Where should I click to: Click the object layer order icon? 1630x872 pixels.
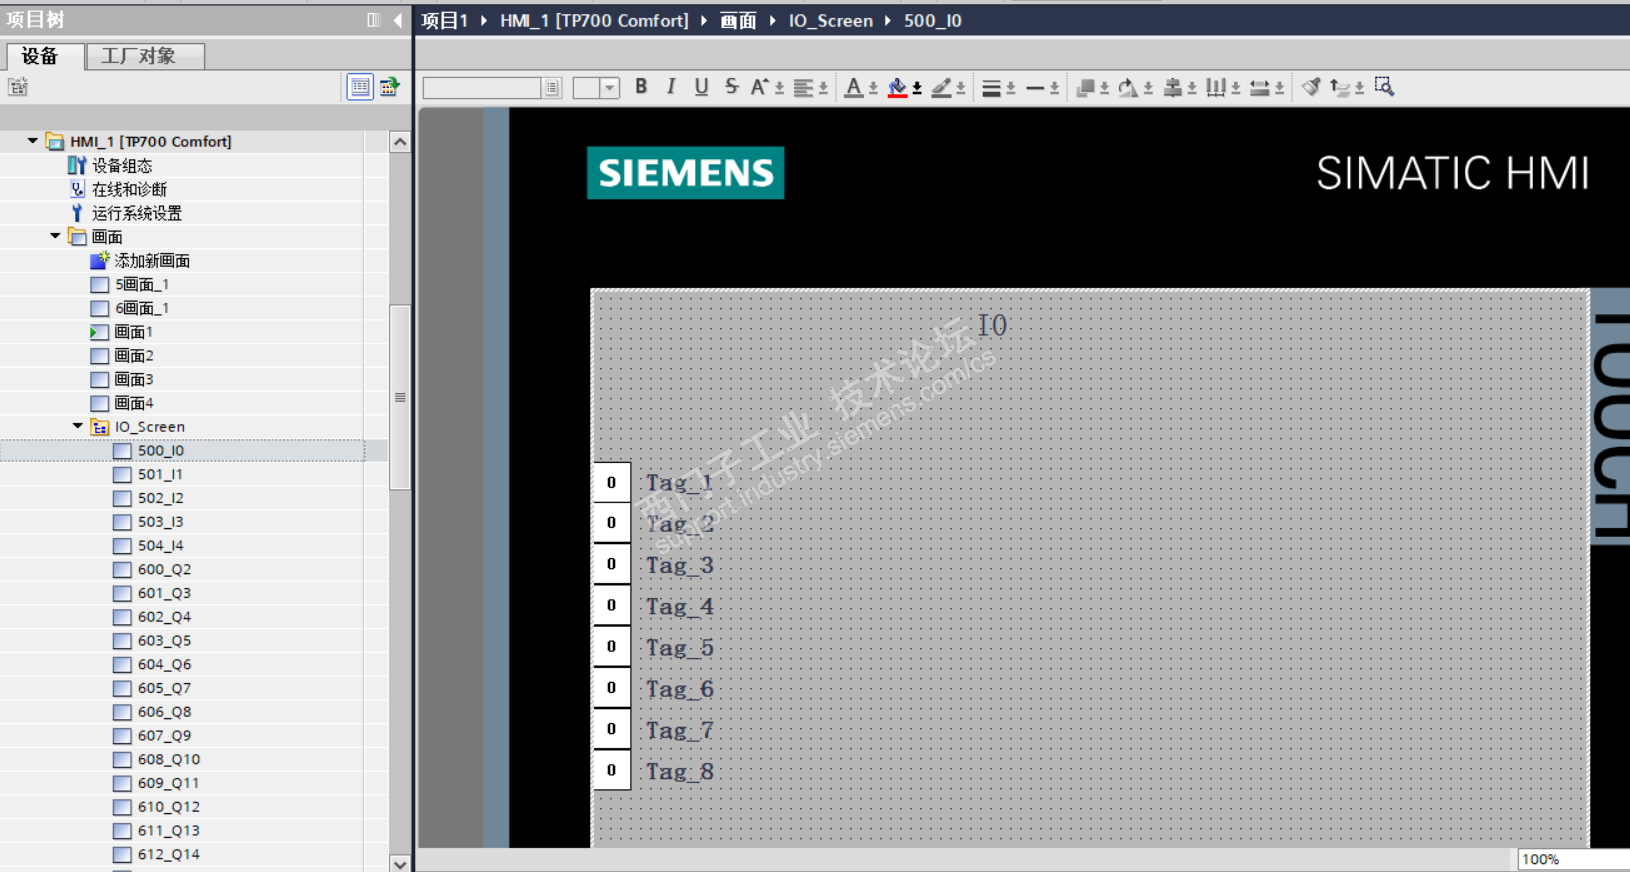pos(1085,88)
